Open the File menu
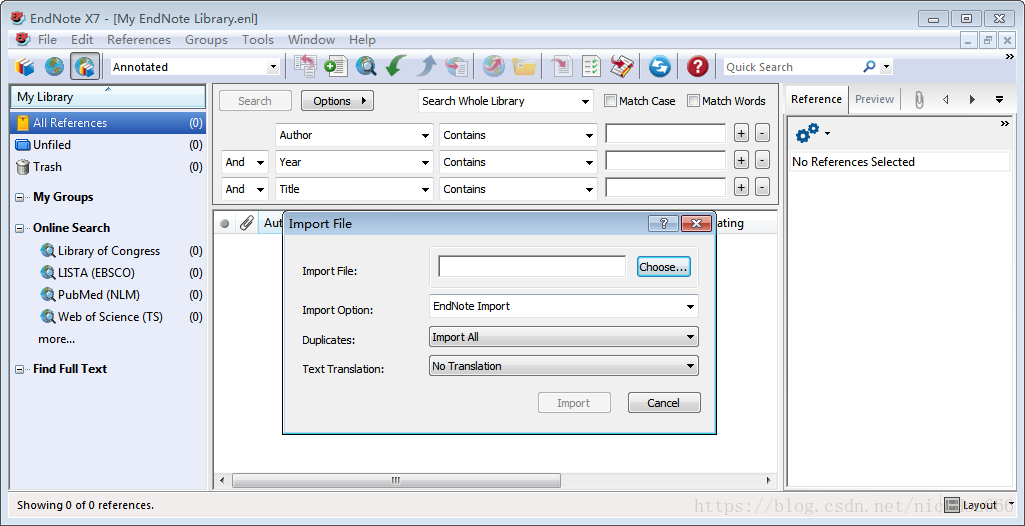Viewport: 1025px width, 526px height. coord(47,40)
